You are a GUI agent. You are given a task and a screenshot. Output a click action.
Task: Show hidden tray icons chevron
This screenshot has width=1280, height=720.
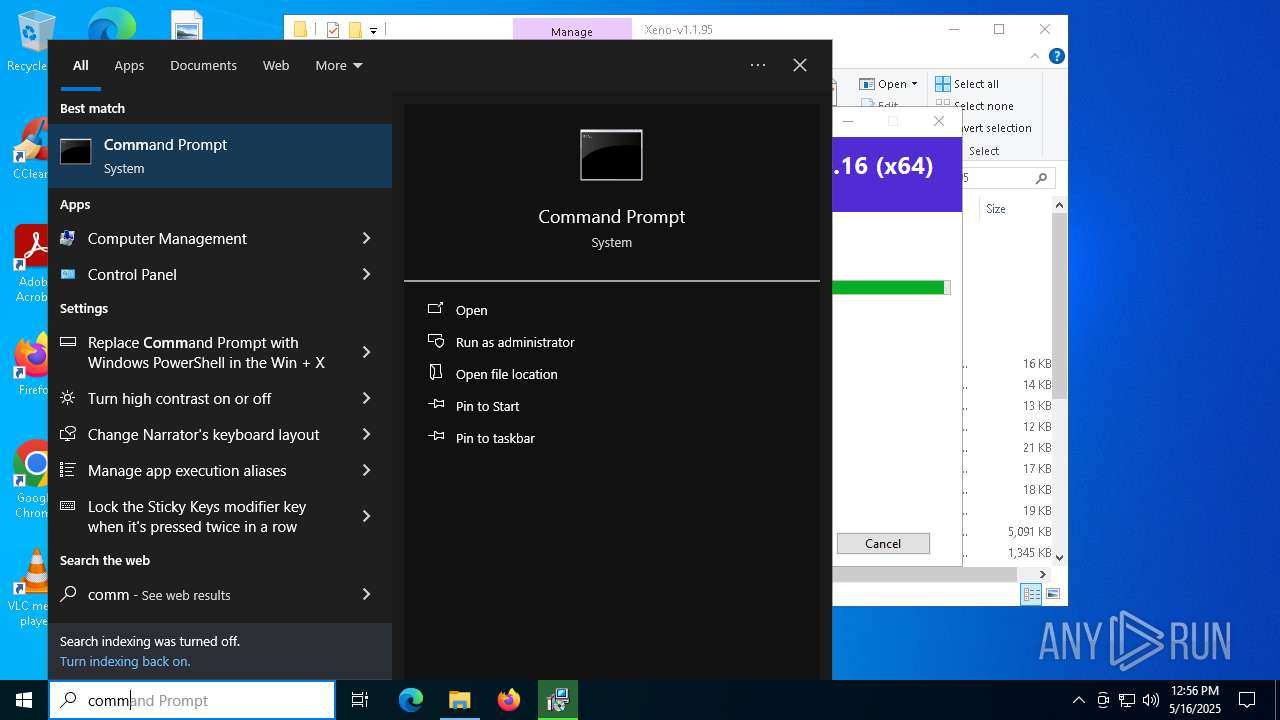(1078, 700)
